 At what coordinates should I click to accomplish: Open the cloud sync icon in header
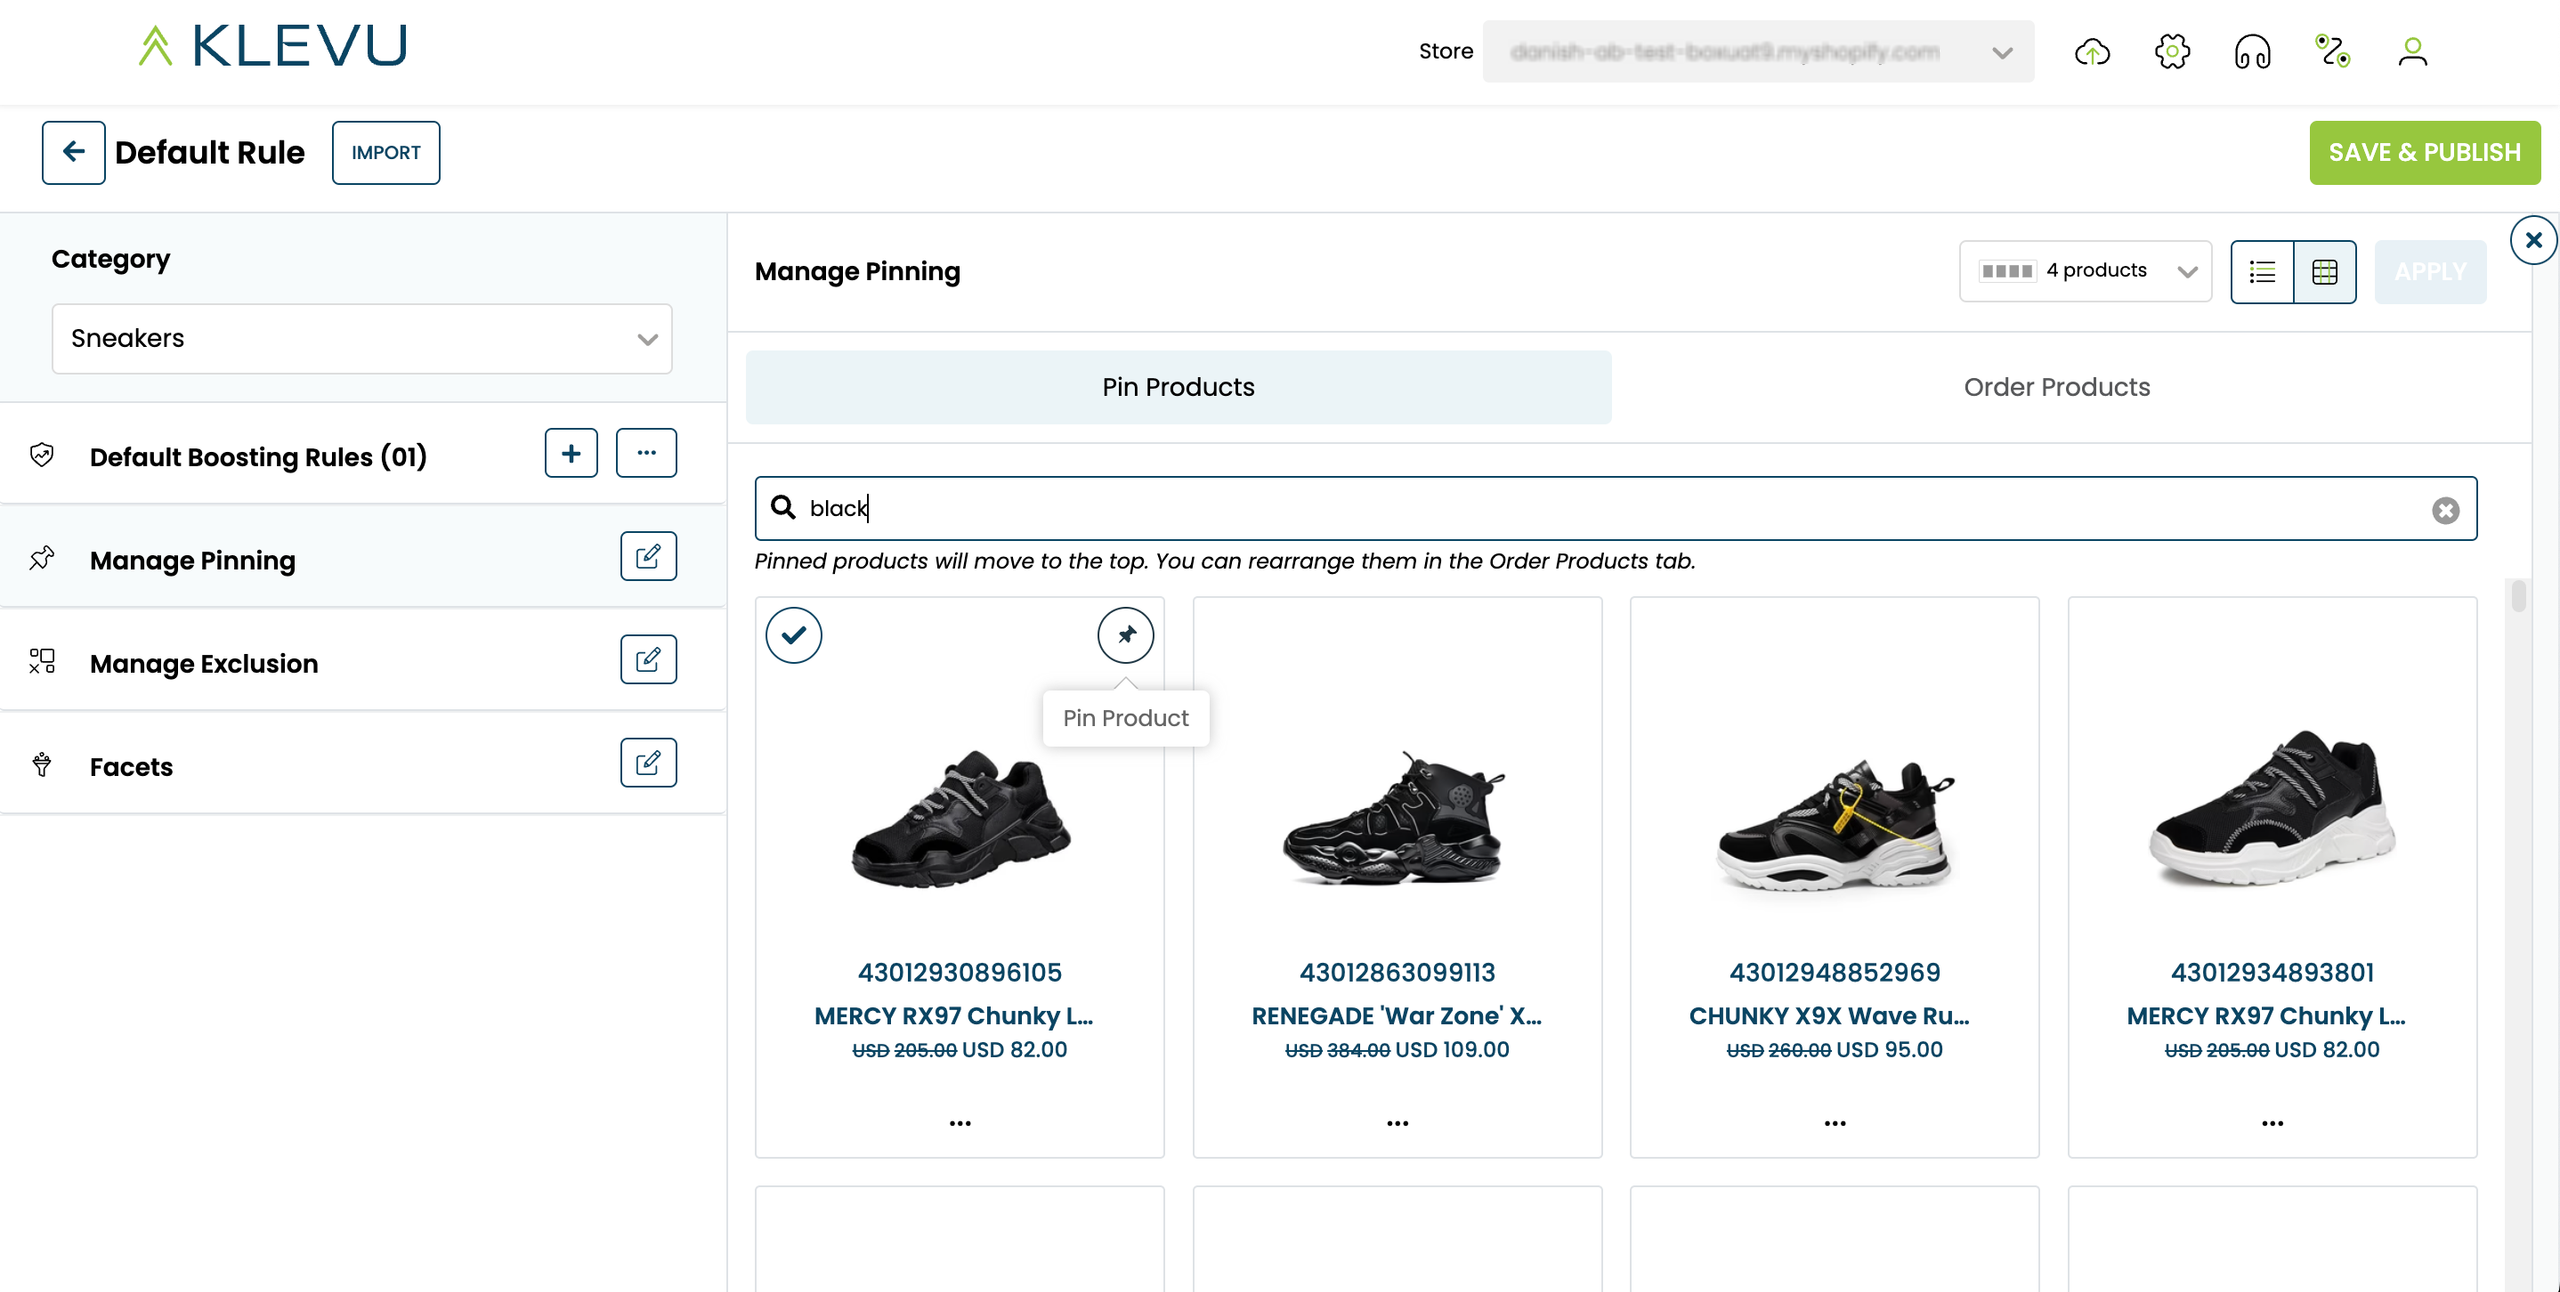(2092, 52)
